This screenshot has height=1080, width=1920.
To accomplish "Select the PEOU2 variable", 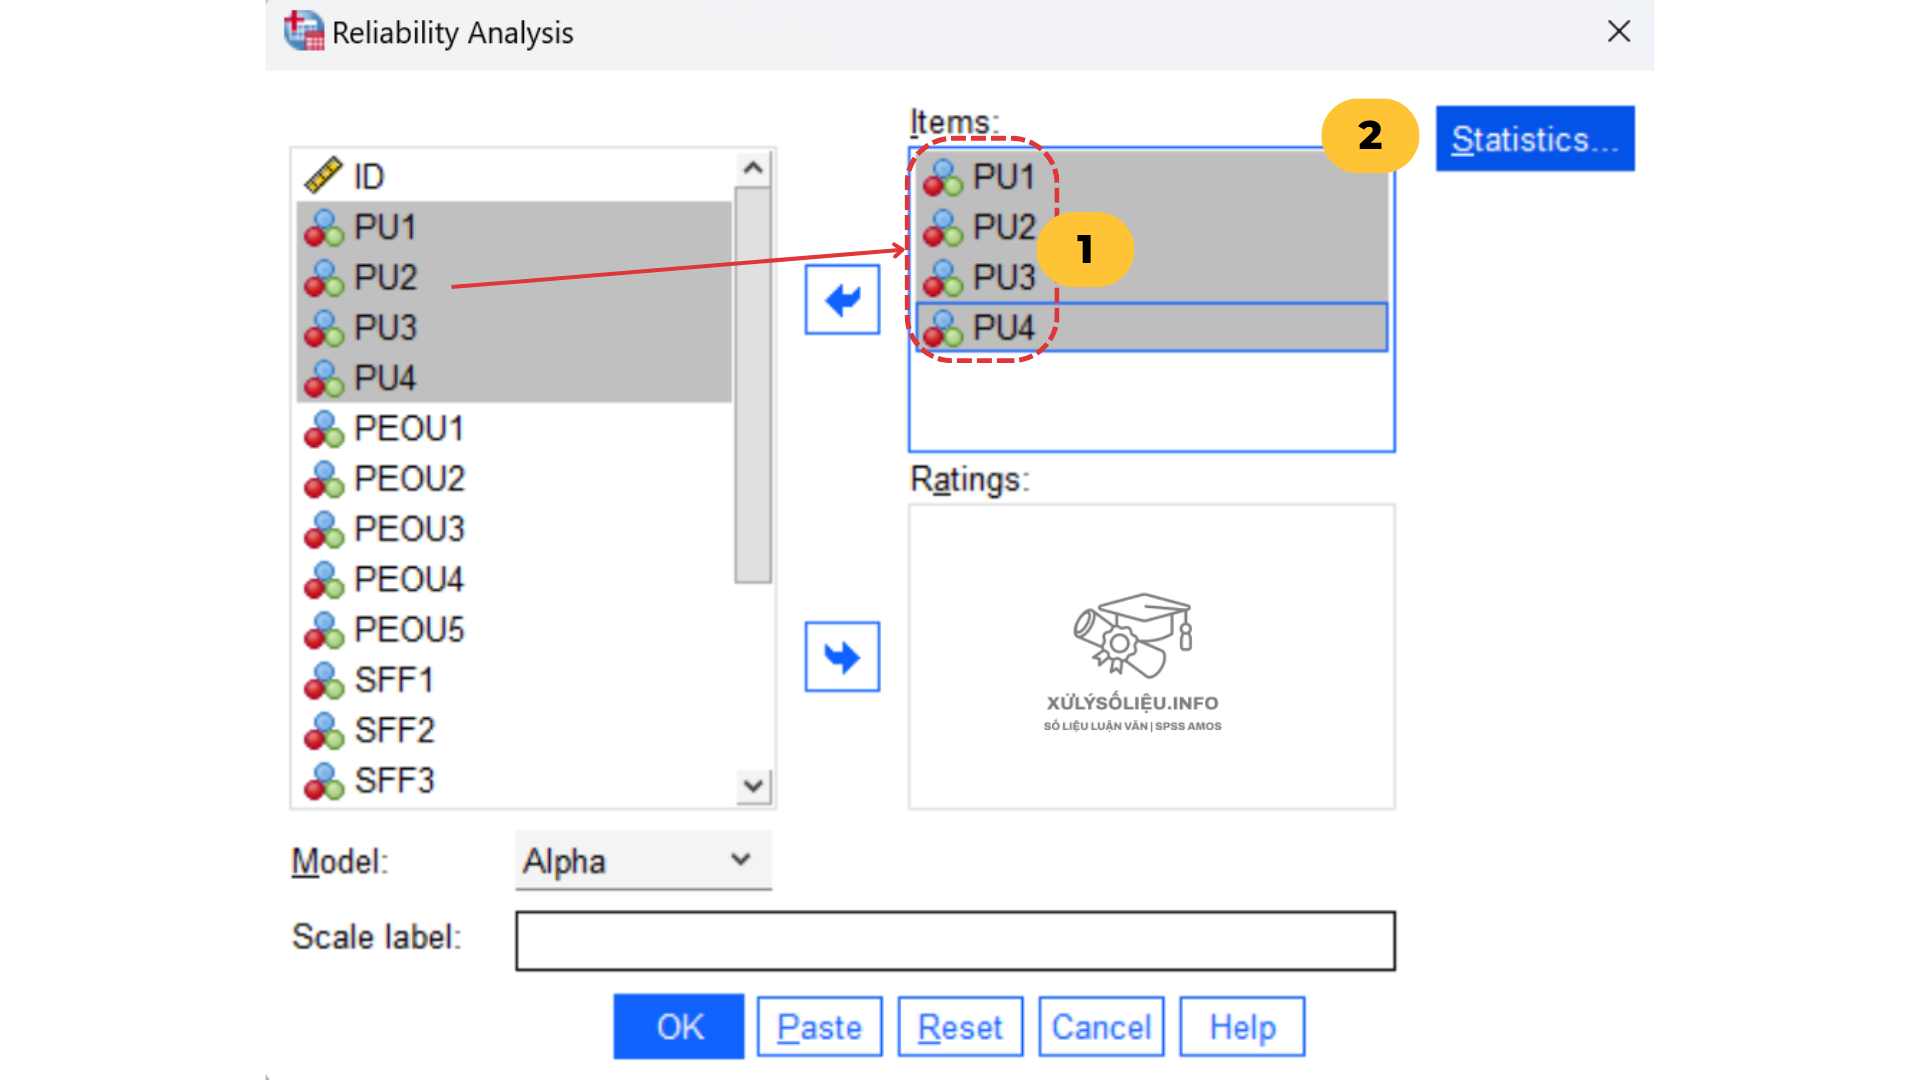I will pyautogui.click(x=514, y=478).
